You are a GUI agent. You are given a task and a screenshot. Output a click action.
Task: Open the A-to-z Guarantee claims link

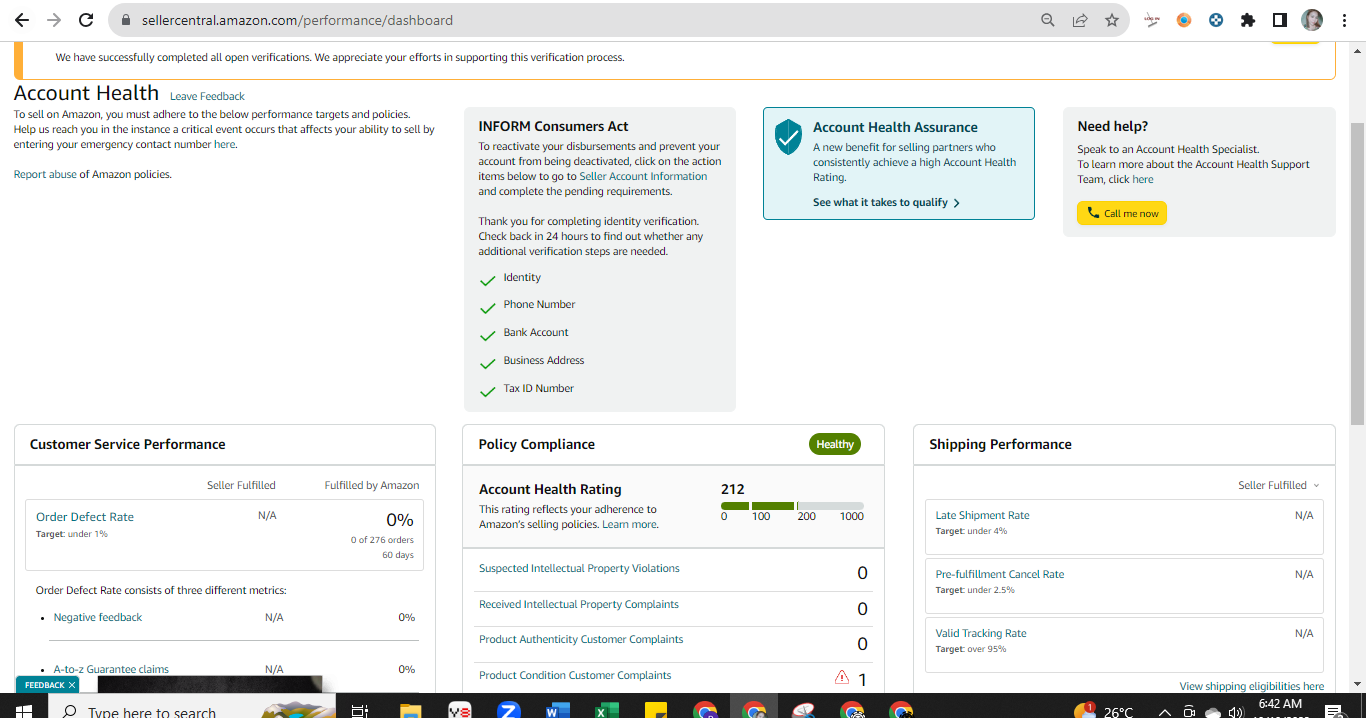[x=111, y=669]
